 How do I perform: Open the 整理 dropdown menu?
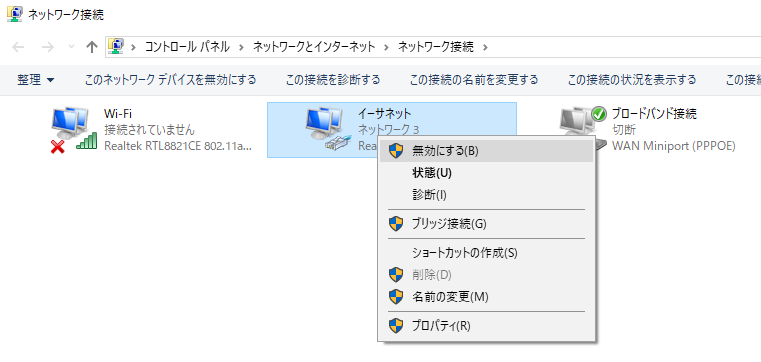coord(35,80)
